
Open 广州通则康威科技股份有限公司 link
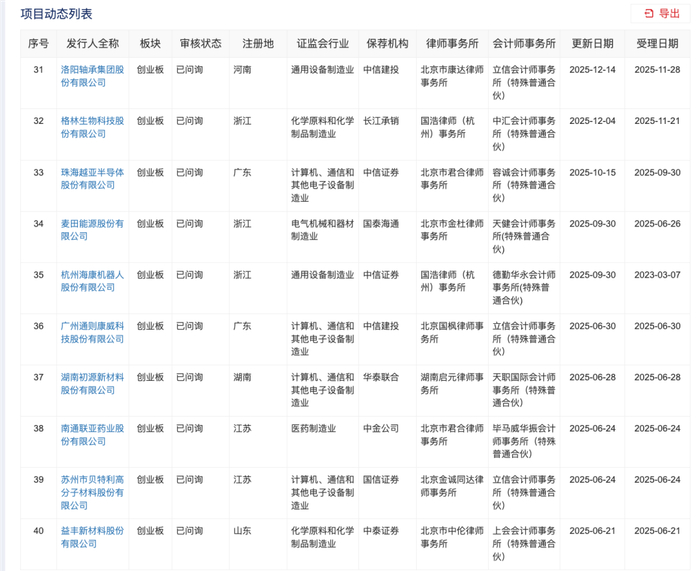point(92,332)
